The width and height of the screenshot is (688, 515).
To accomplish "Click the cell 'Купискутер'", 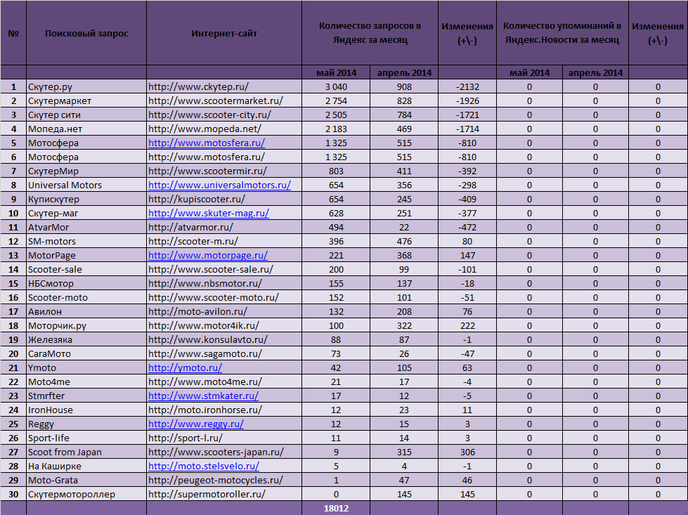I will tap(86, 199).
